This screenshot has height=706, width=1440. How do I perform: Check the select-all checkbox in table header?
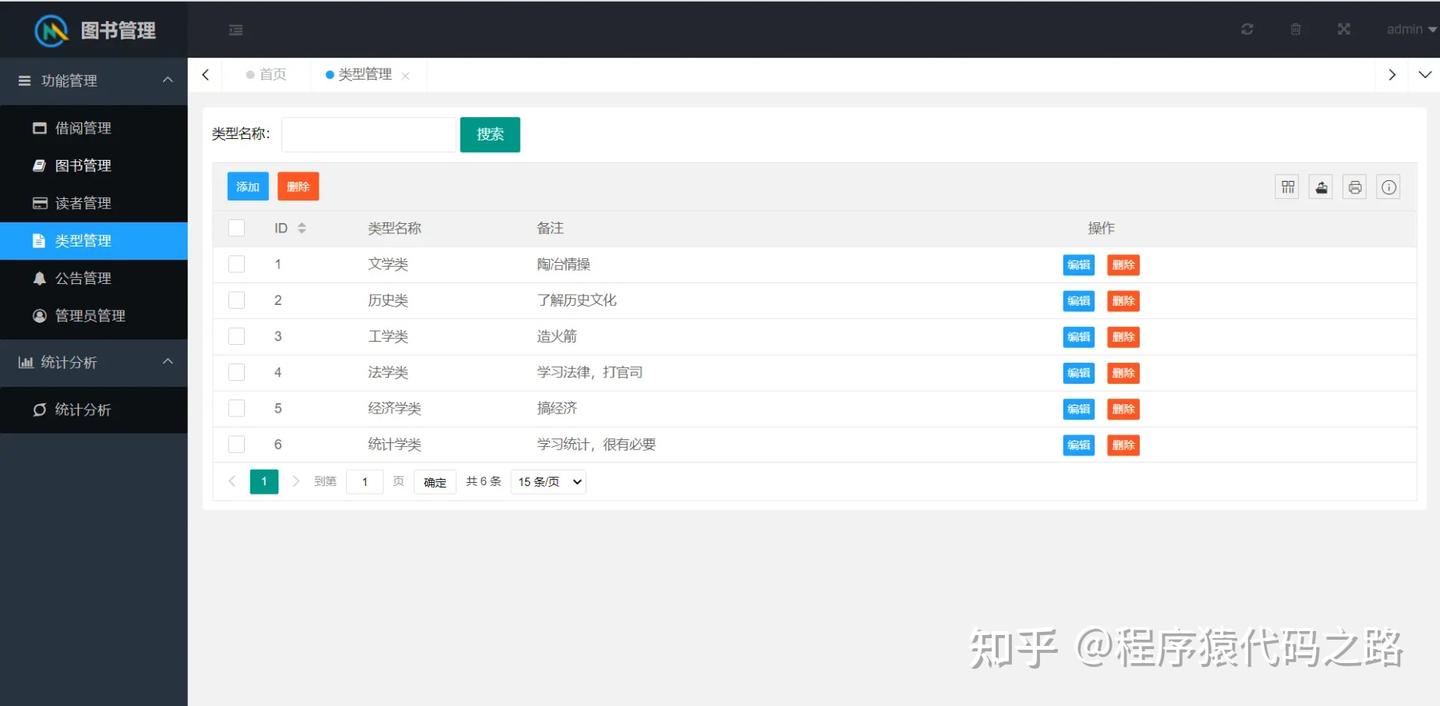click(236, 228)
